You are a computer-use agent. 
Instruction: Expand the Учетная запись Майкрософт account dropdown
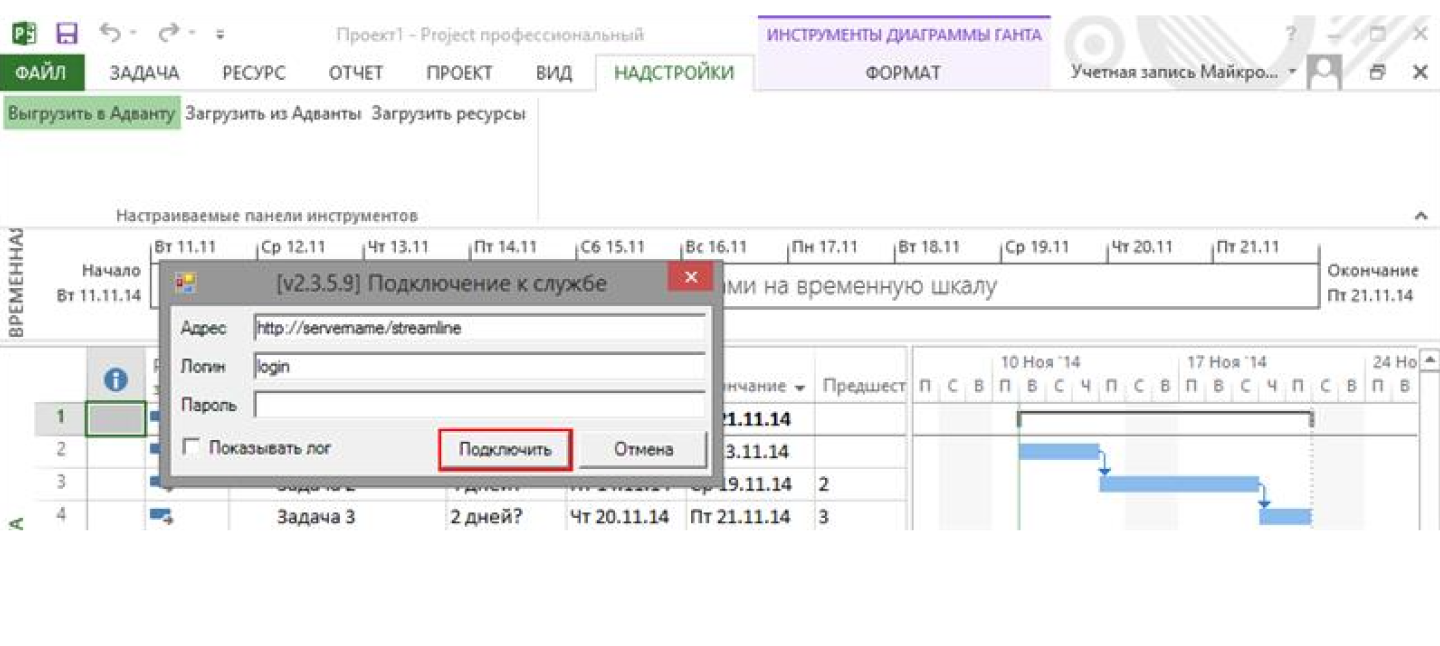tap(1292, 72)
